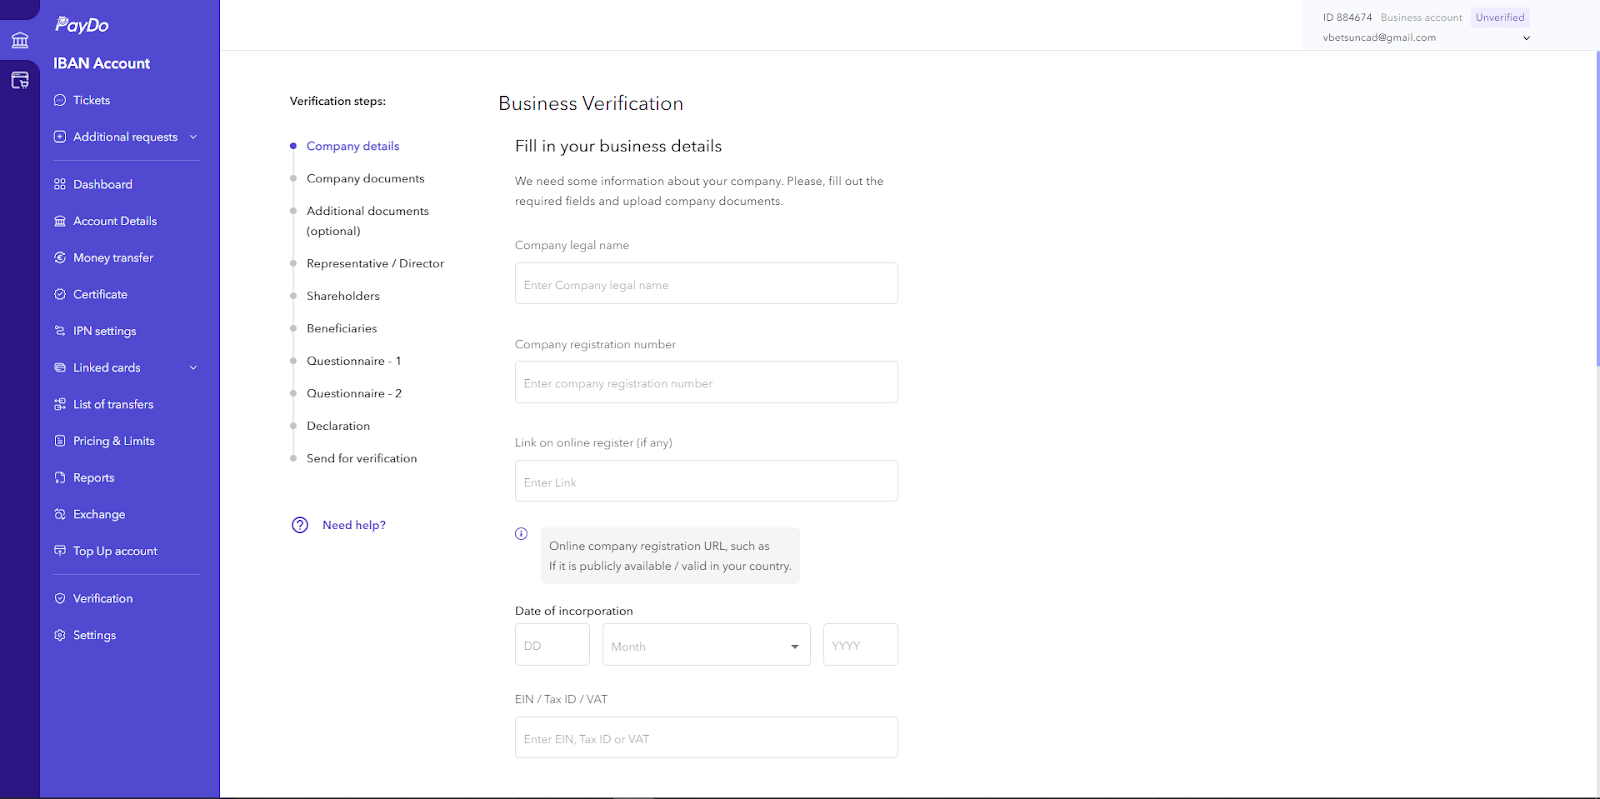Viewport: 1600px width, 799px height.
Task: Click the PayDo logo
Action: coord(82,25)
